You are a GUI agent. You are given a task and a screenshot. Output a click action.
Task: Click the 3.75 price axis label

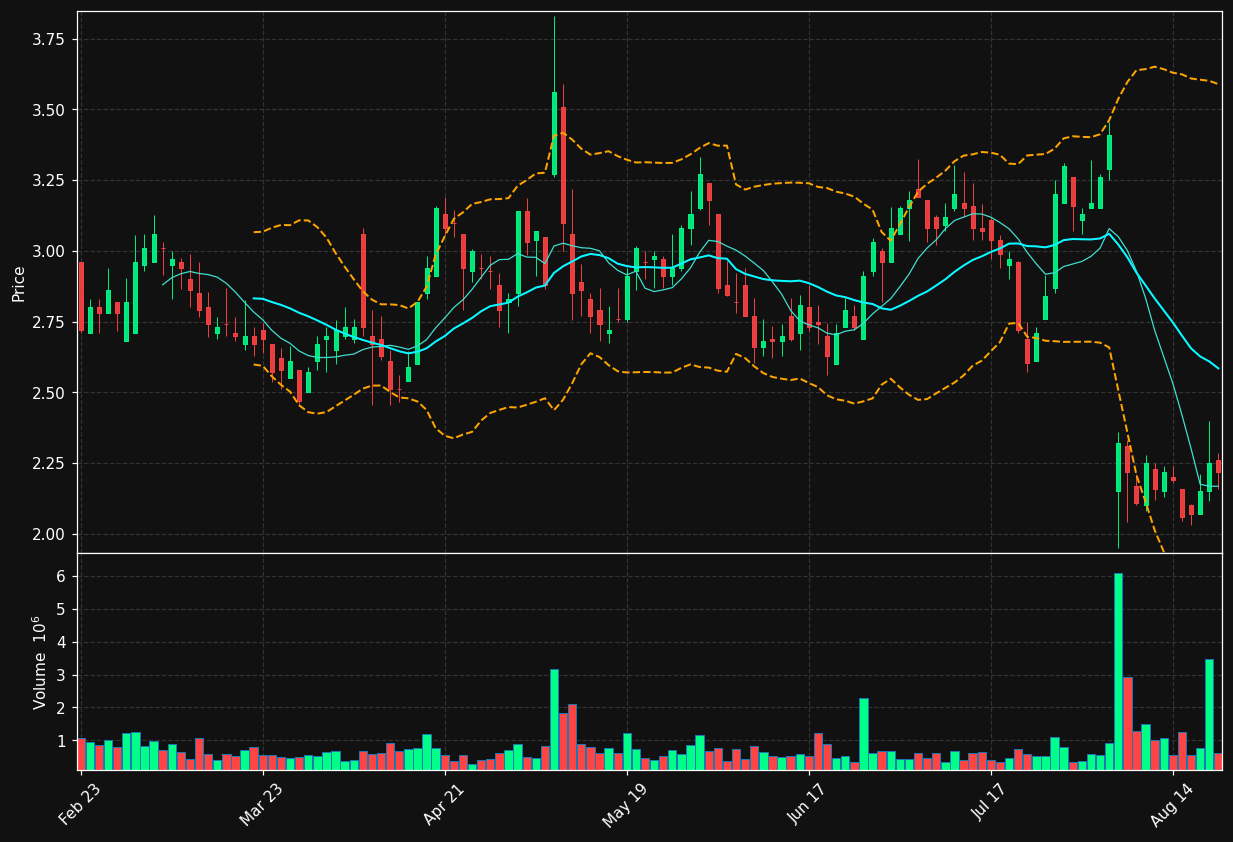48,40
